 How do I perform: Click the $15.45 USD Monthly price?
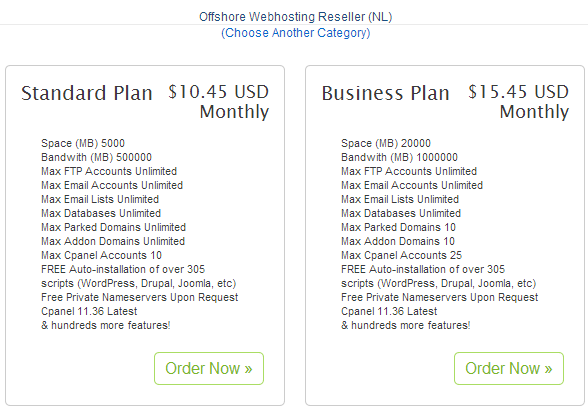[519, 102]
